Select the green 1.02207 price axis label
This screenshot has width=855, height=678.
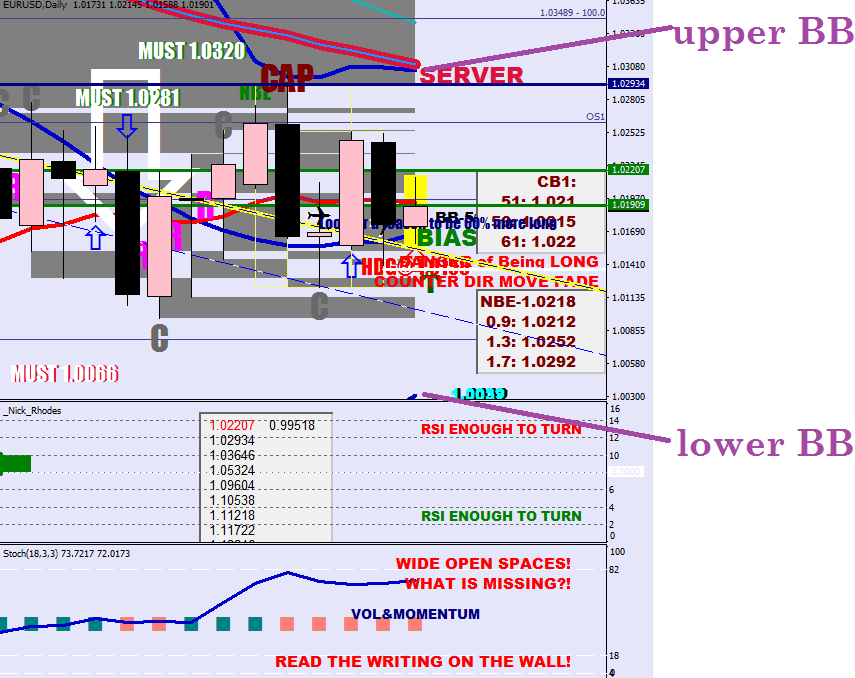629,169
